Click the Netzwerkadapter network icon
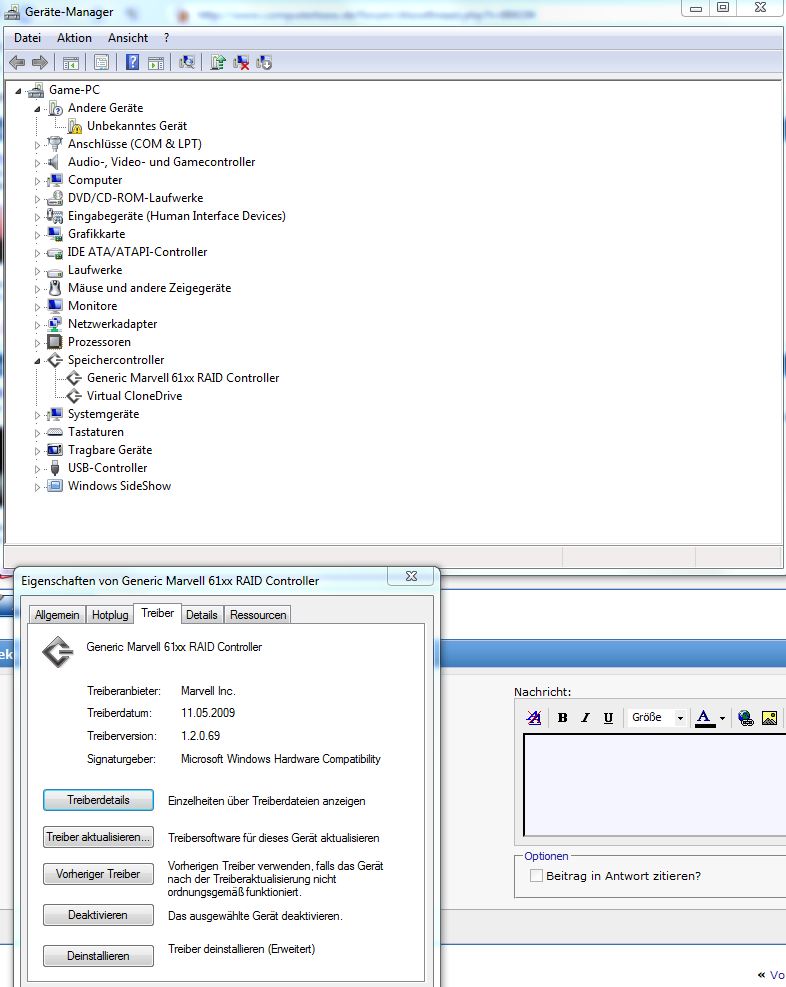The width and height of the screenshot is (786, 987). (55, 324)
